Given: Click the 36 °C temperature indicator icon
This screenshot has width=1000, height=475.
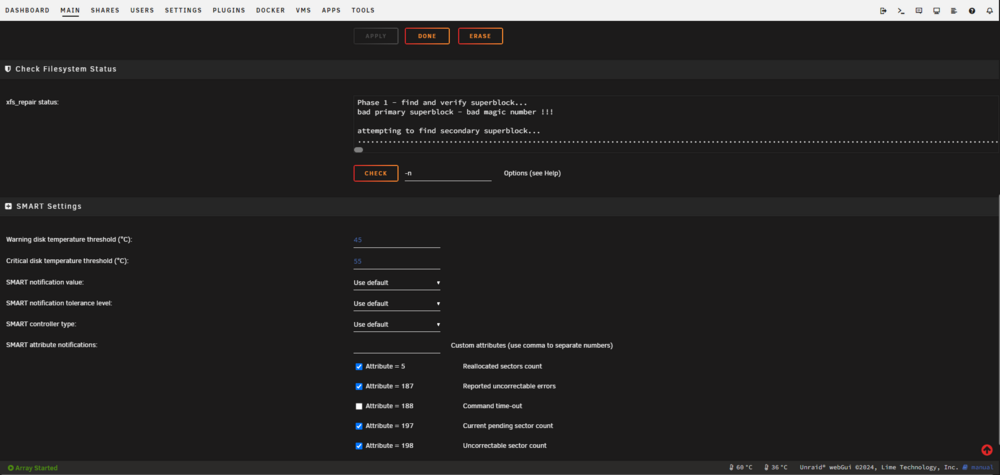Looking at the screenshot, I should 767,467.
